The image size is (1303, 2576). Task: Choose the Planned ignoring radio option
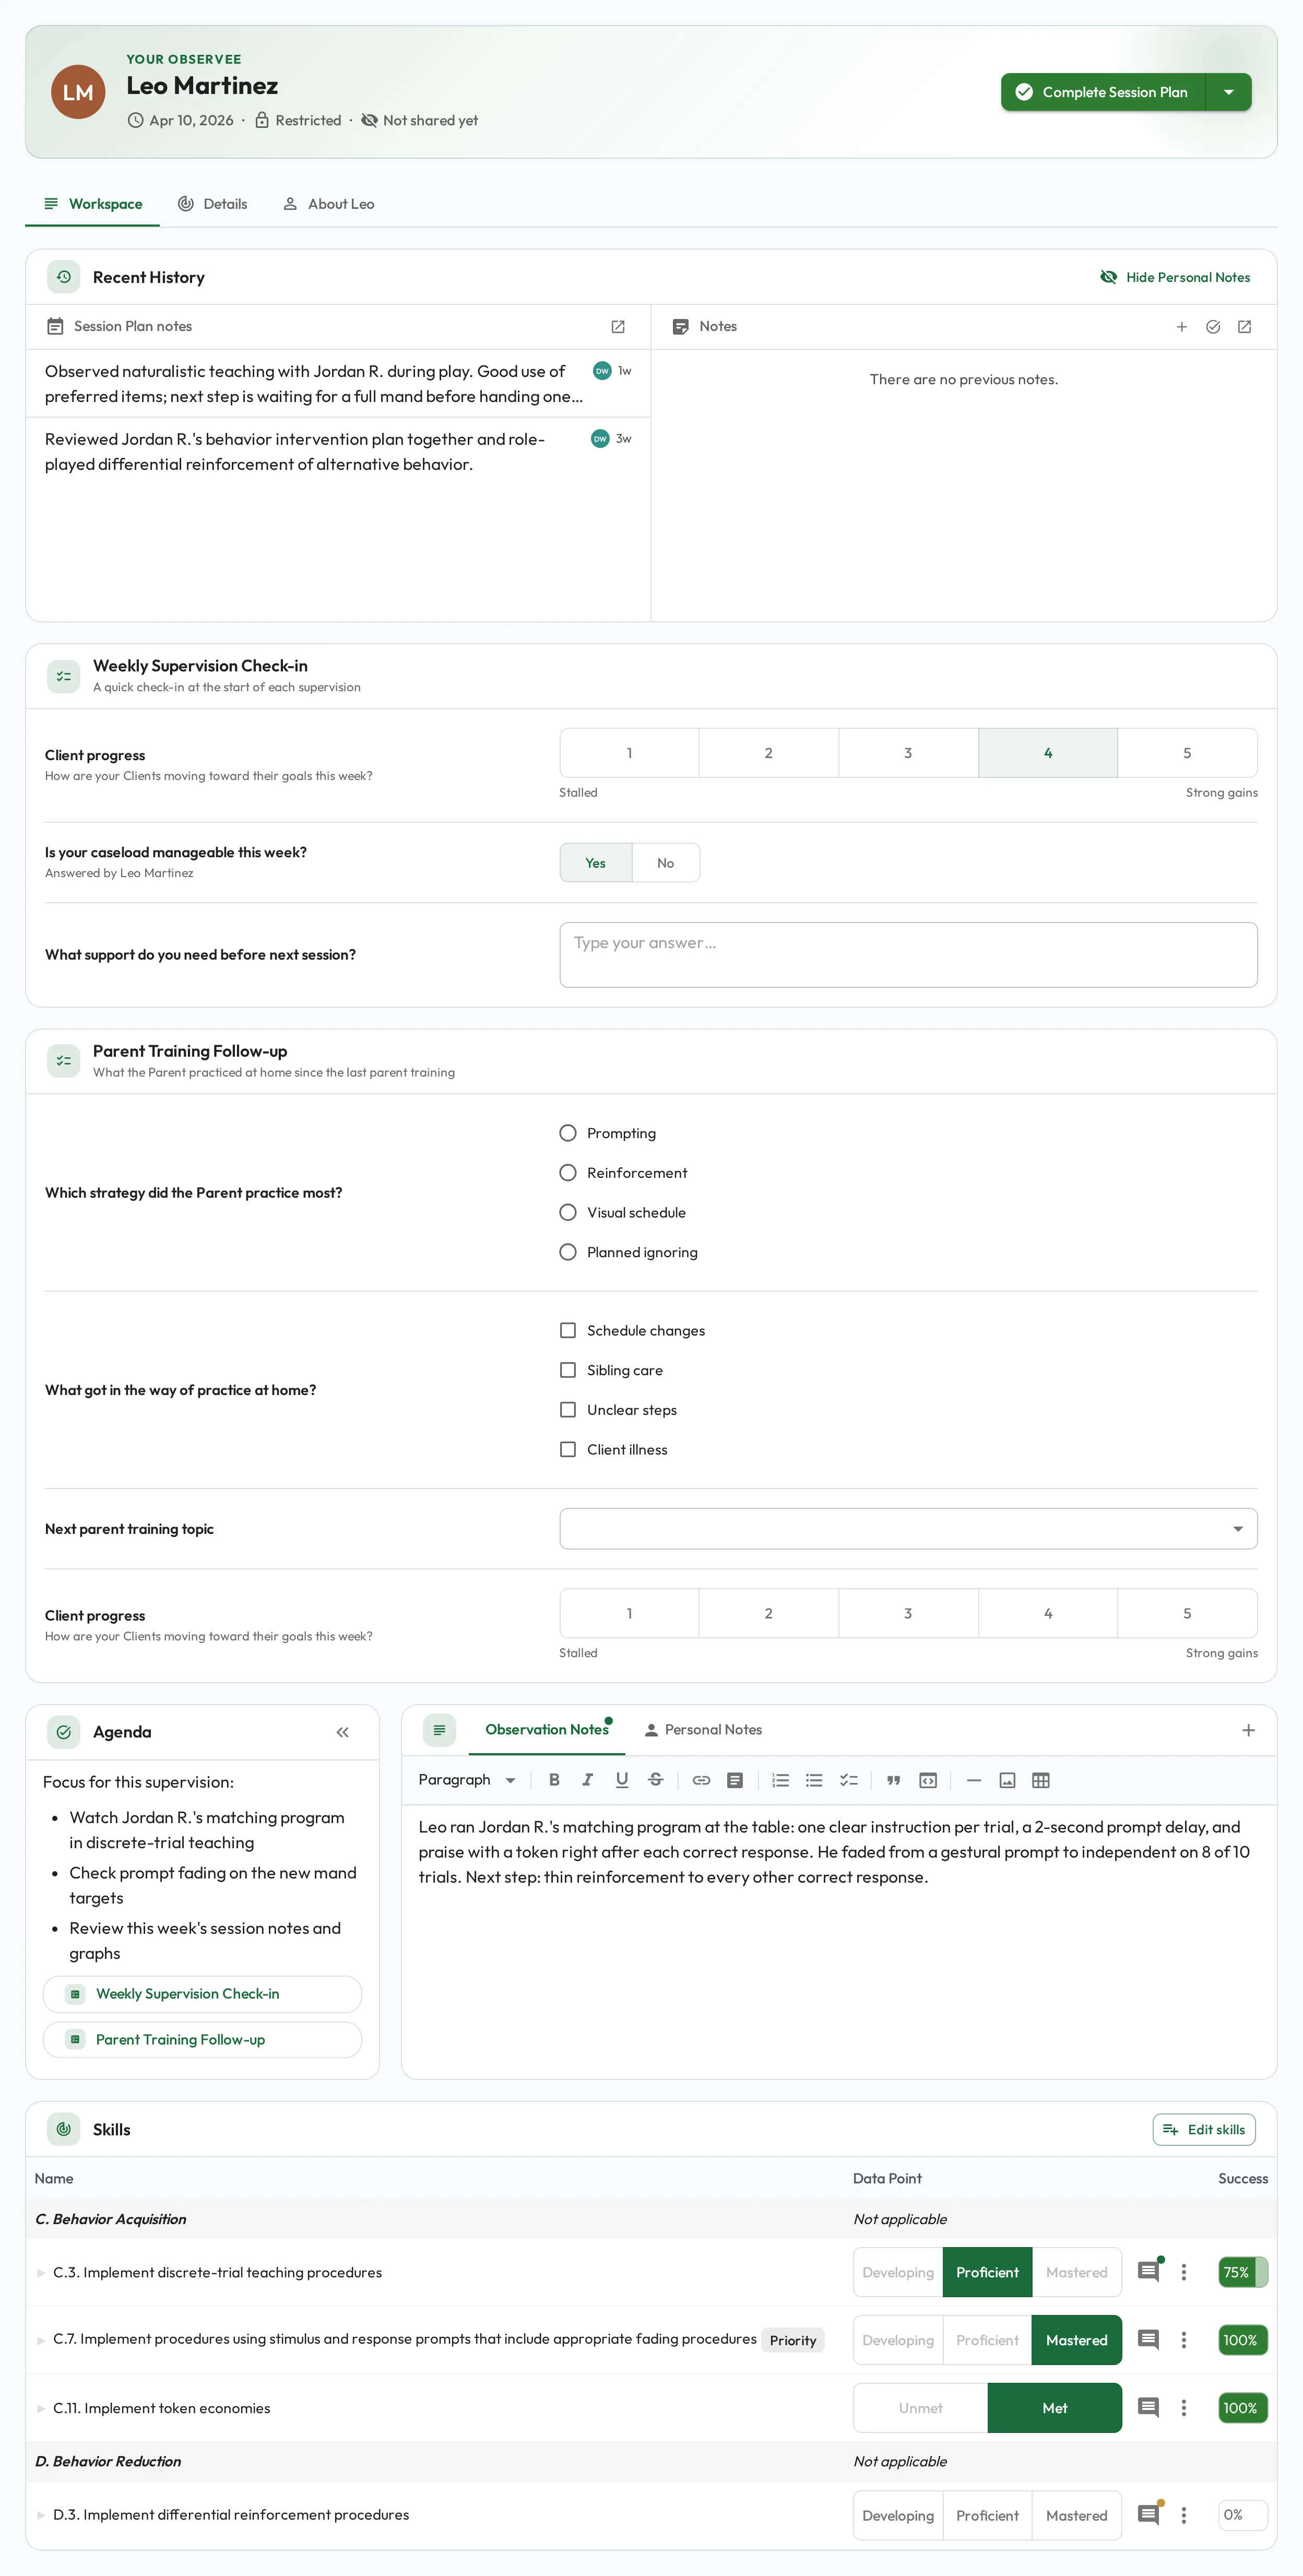(568, 1252)
